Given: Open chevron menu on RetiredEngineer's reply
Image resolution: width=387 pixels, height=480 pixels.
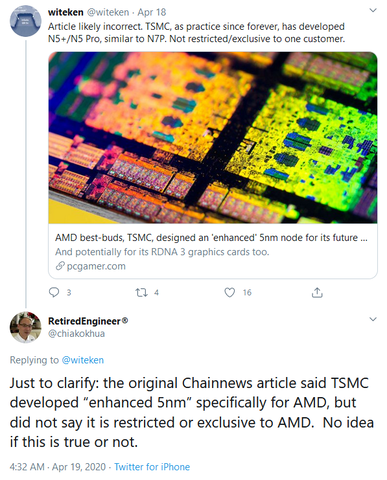Looking at the screenshot, I should [373, 319].
